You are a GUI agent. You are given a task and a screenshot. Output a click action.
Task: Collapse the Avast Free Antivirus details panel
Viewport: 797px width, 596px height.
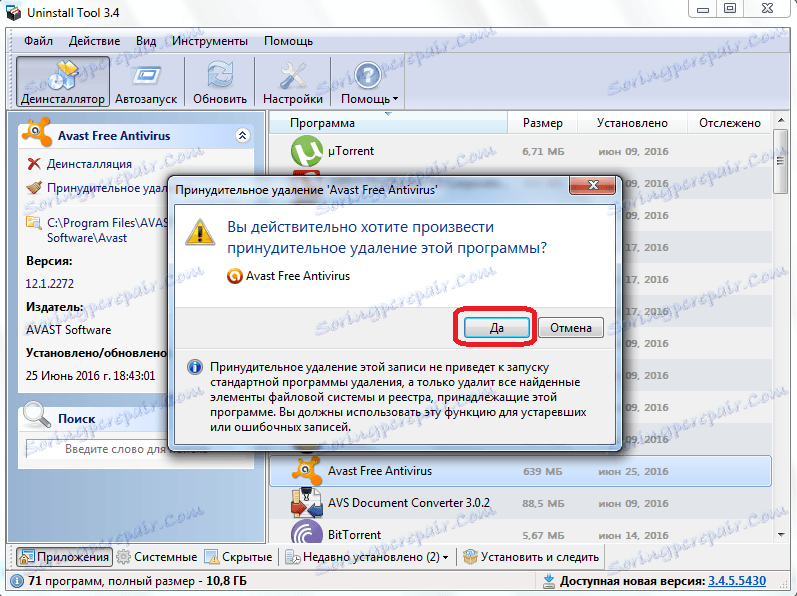point(242,135)
